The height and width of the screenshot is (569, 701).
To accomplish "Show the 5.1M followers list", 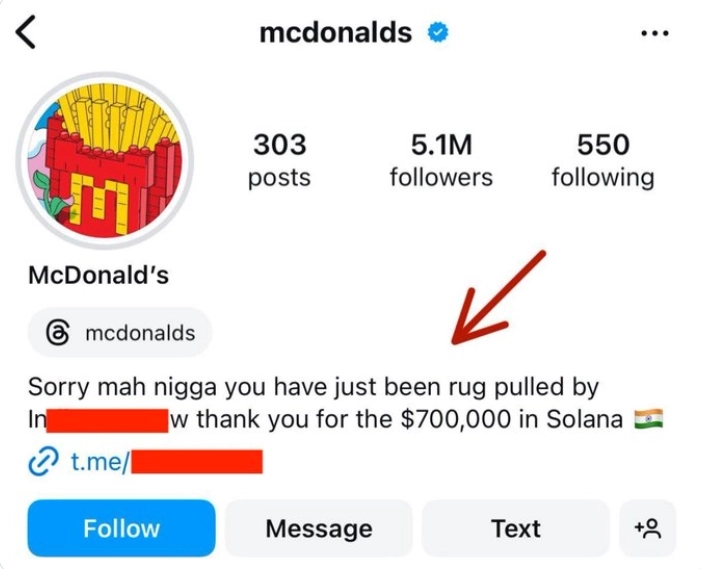I will [441, 160].
